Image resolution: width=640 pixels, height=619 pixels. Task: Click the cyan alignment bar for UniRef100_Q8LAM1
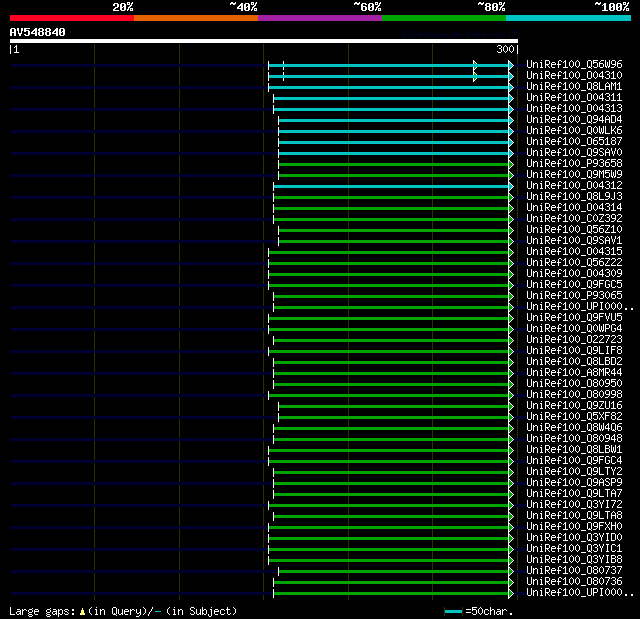tap(389, 87)
